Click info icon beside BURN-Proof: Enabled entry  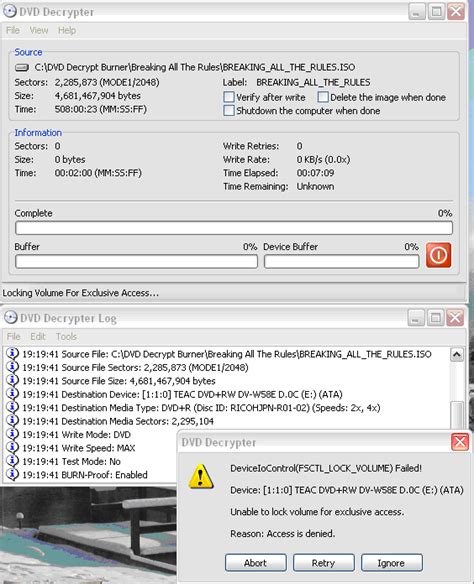(12, 474)
